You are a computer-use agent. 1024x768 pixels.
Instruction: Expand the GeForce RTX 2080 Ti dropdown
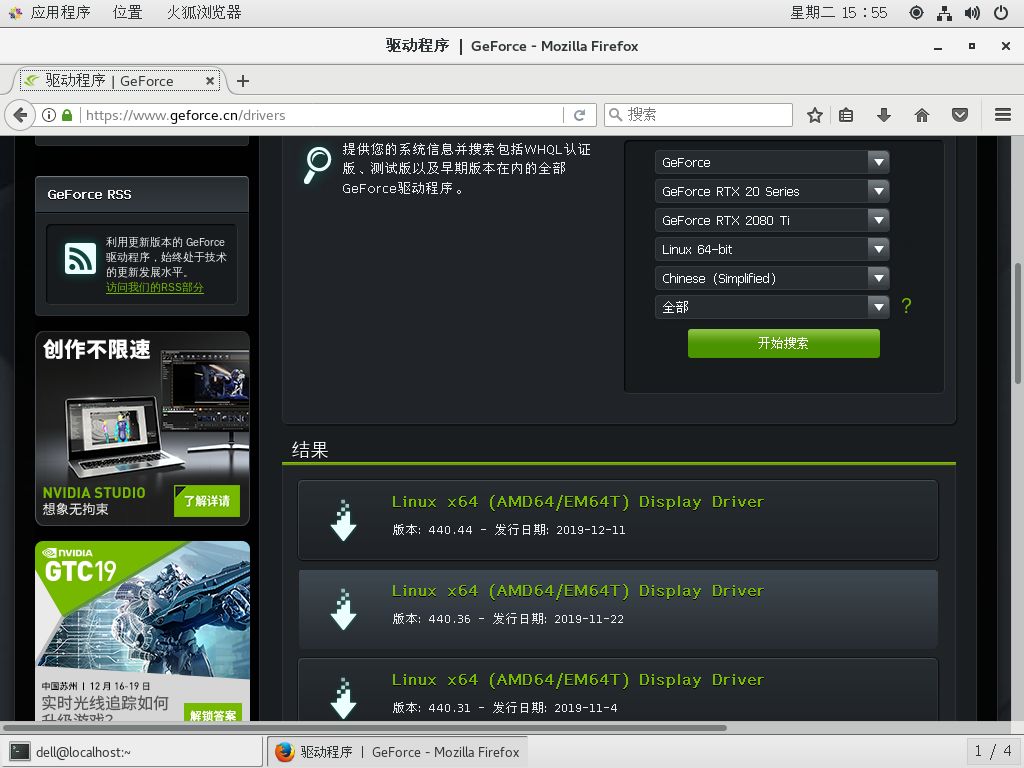[771, 220]
